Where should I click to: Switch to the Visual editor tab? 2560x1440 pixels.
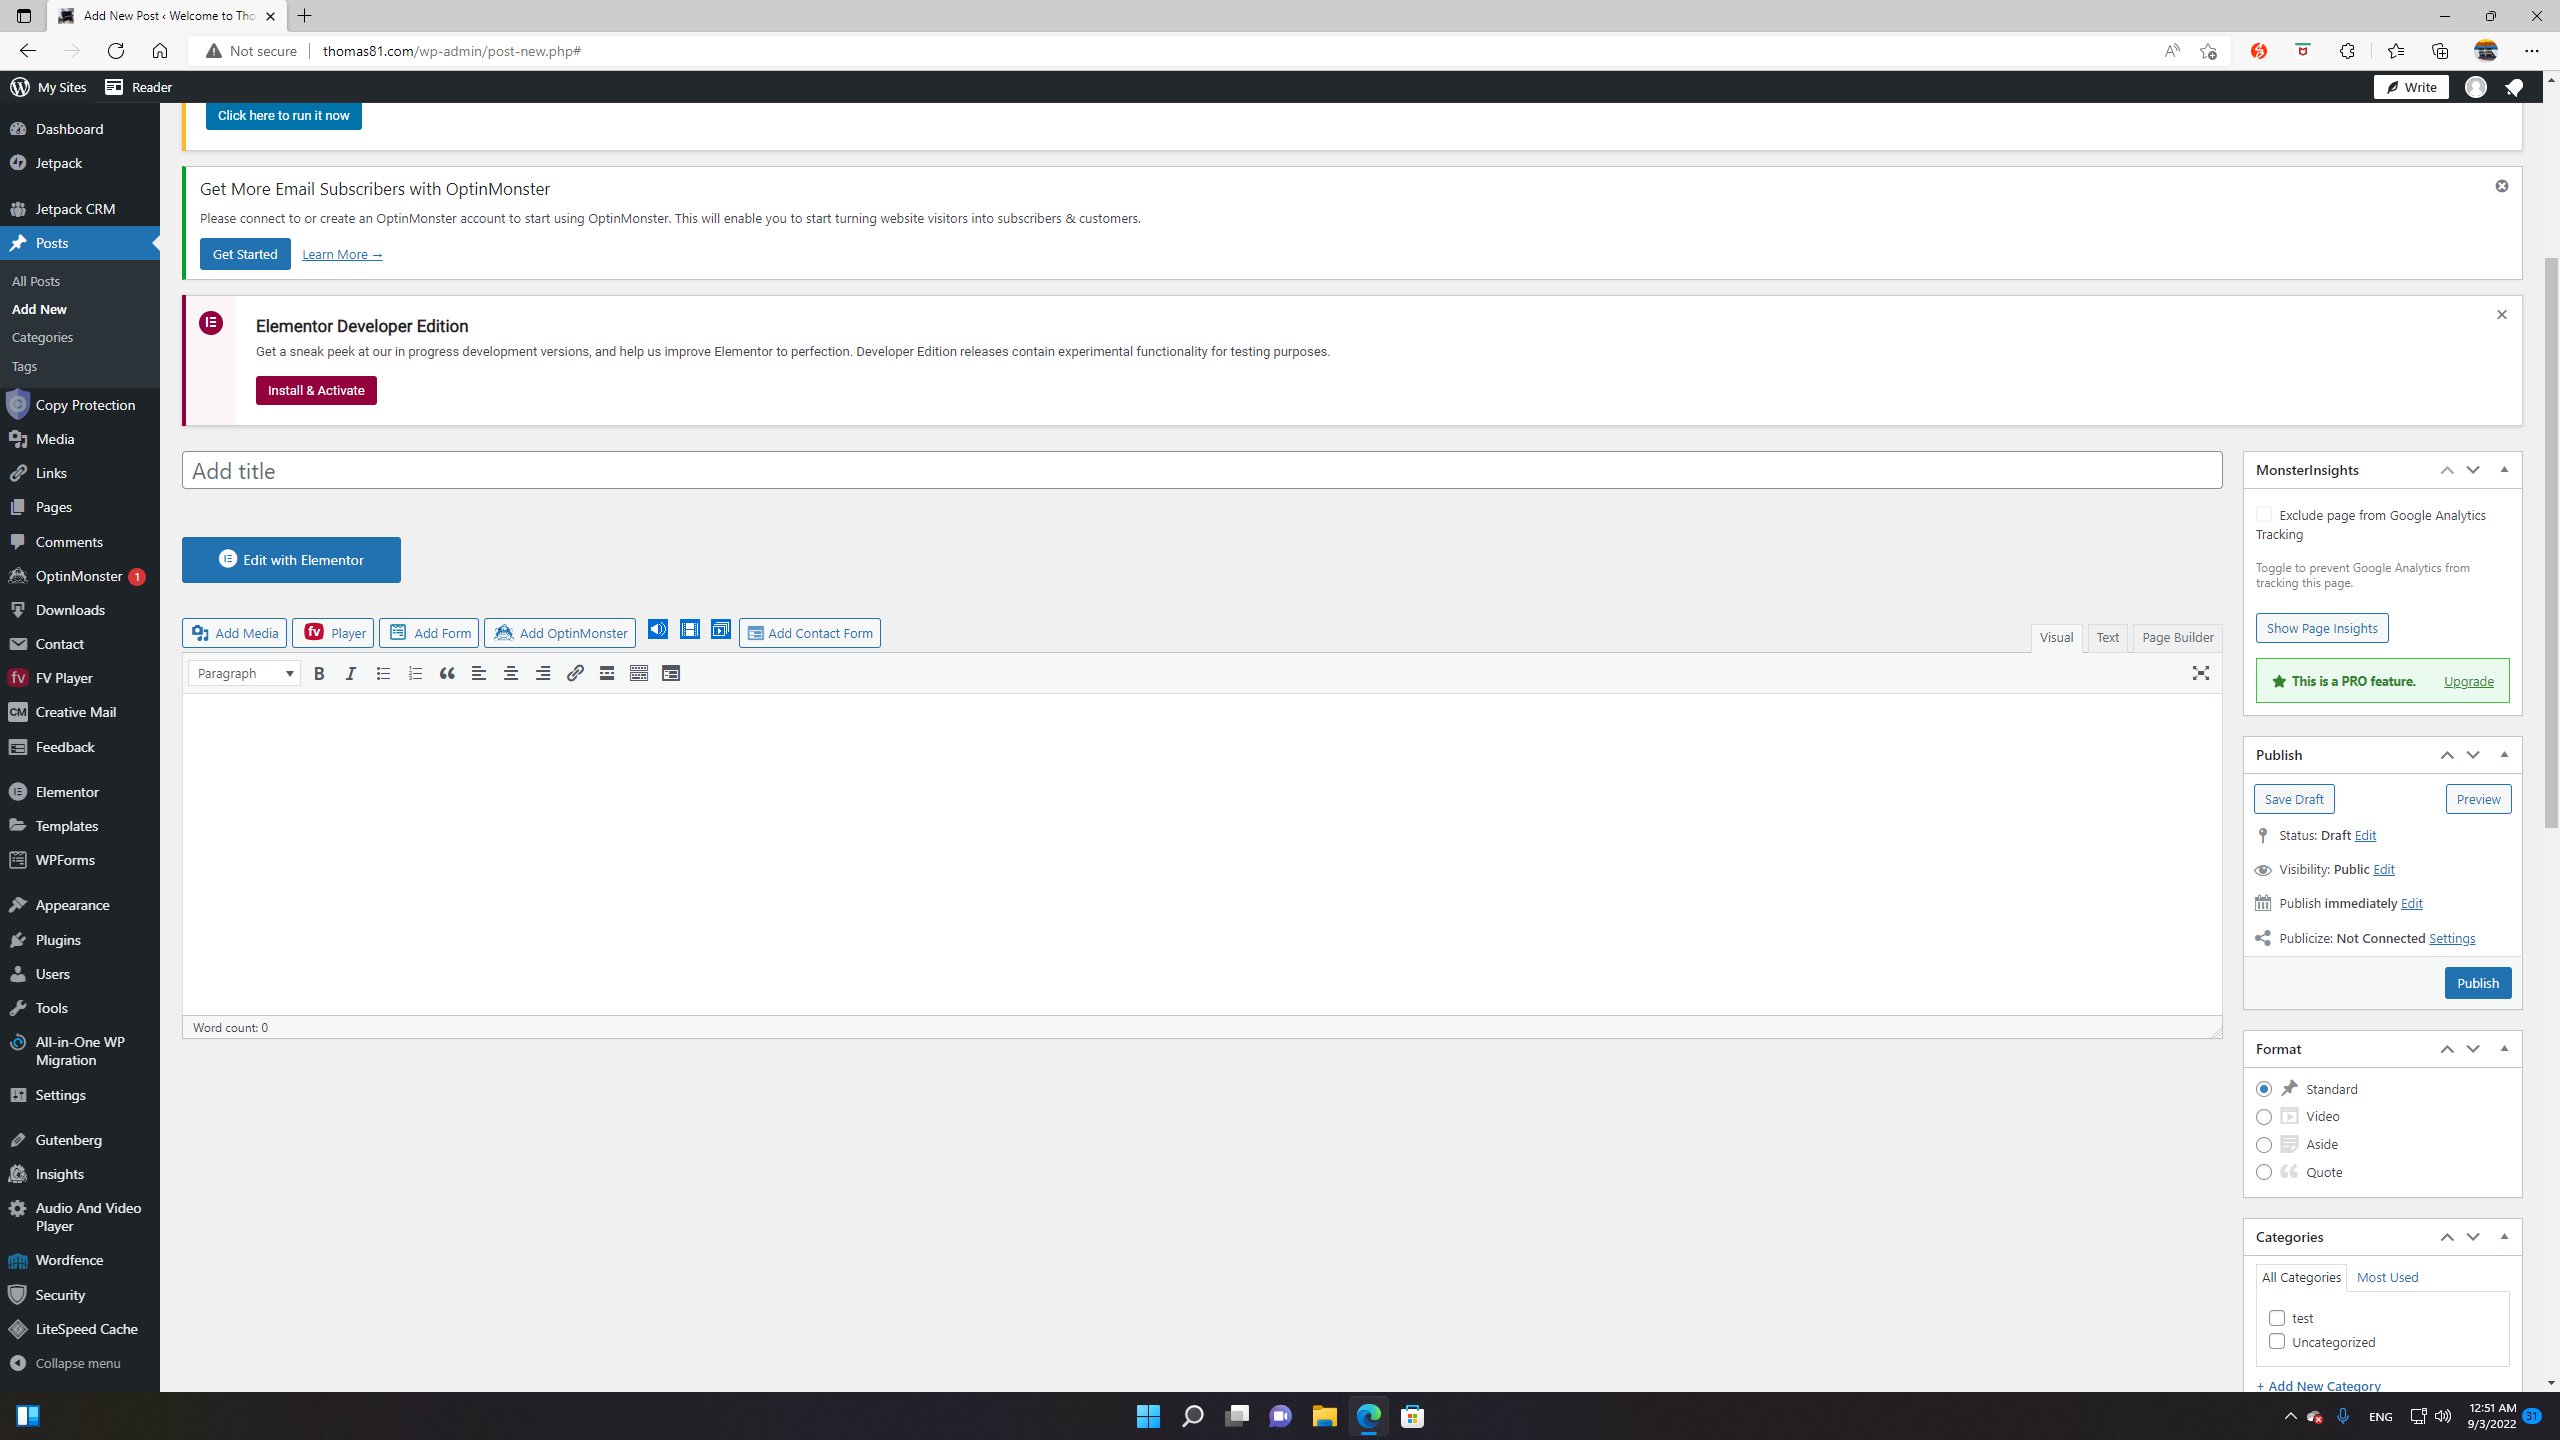[2056, 637]
